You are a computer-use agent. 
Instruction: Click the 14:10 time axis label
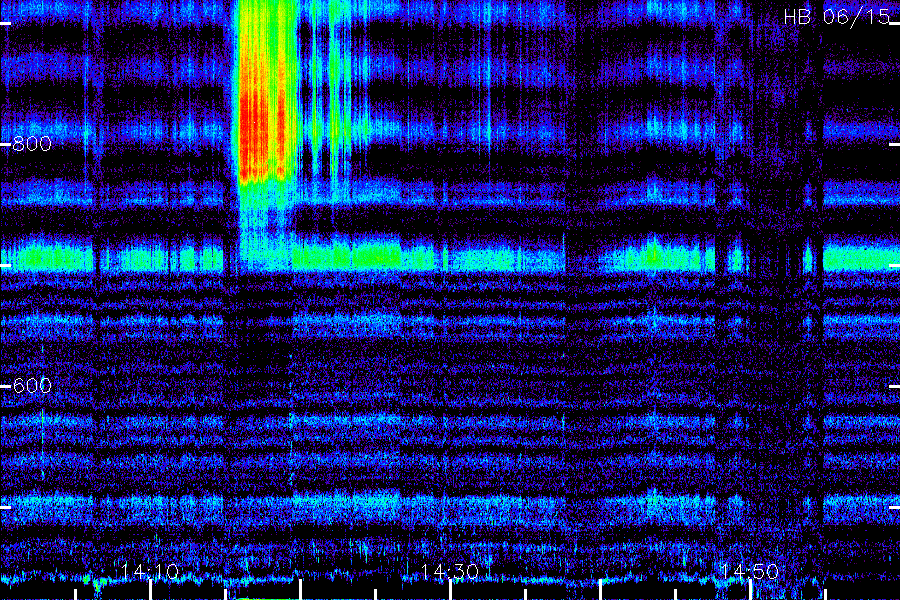150,571
